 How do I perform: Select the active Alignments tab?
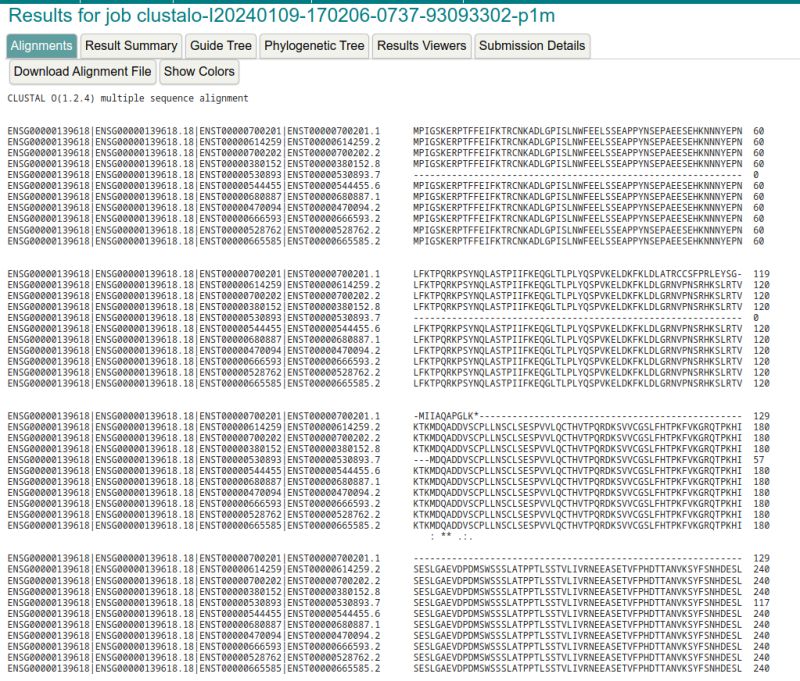[40, 45]
